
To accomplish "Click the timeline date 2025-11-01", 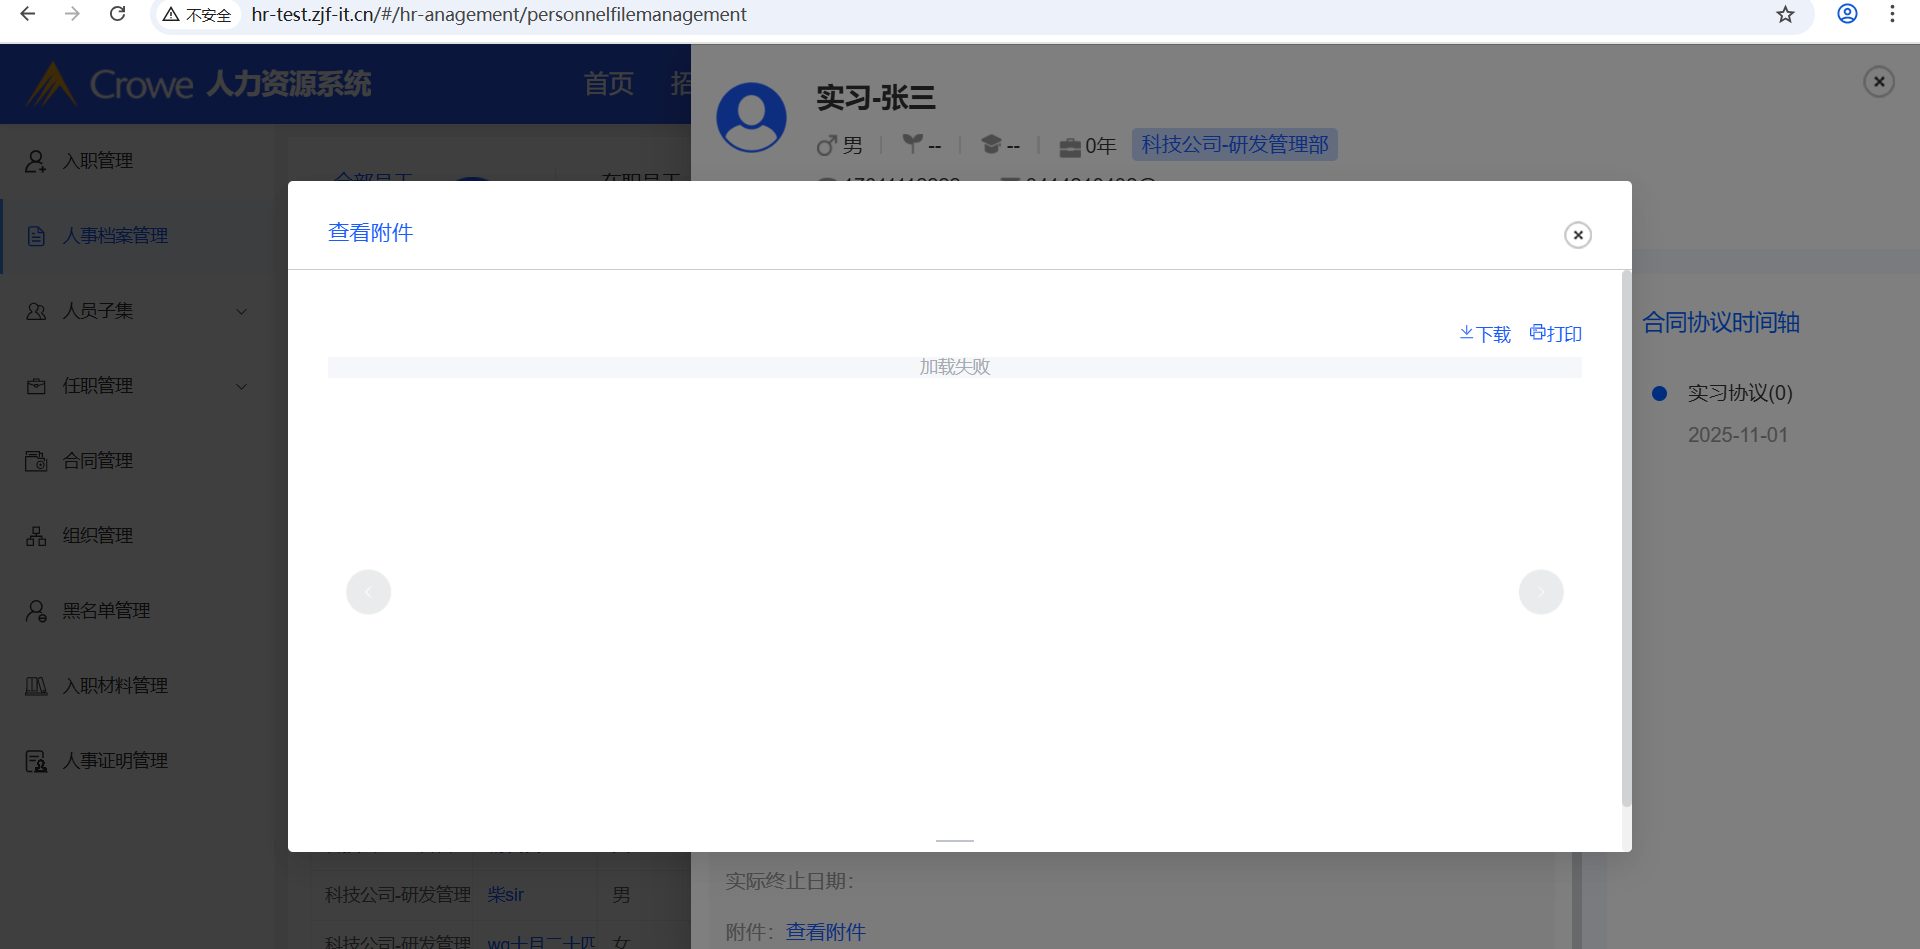I will [1738, 435].
